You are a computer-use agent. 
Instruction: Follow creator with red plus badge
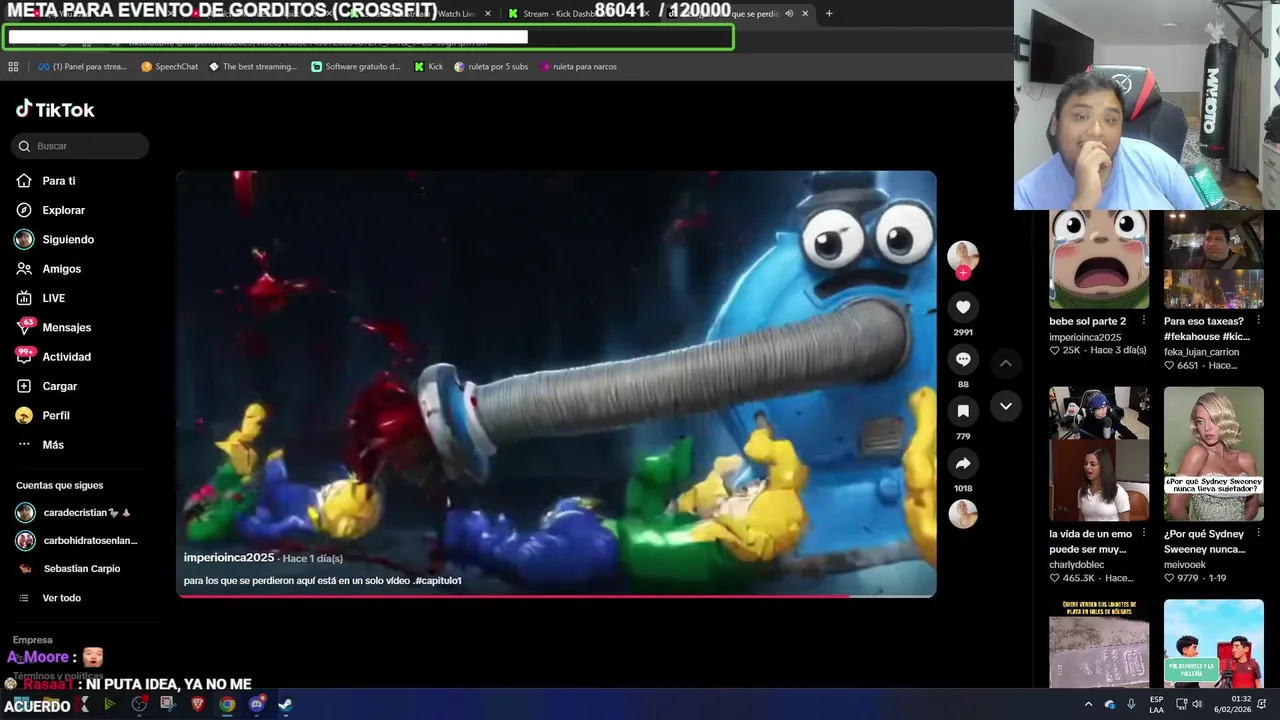coord(963,273)
